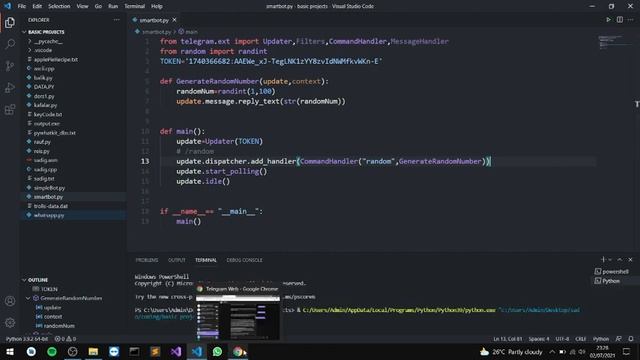Open File Explorer from the taskbar
Image resolution: width=640 pixels, height=360 pixels.
point(93,351)
